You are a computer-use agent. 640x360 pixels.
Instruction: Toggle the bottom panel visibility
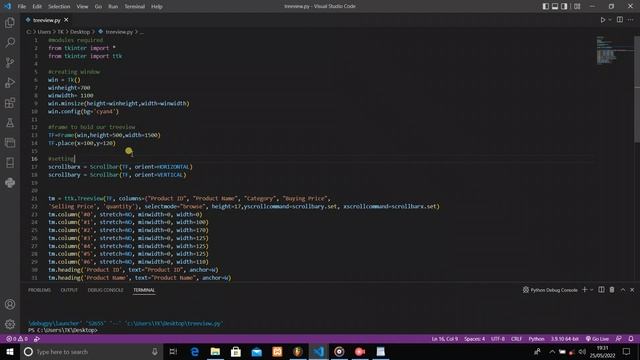555,6
